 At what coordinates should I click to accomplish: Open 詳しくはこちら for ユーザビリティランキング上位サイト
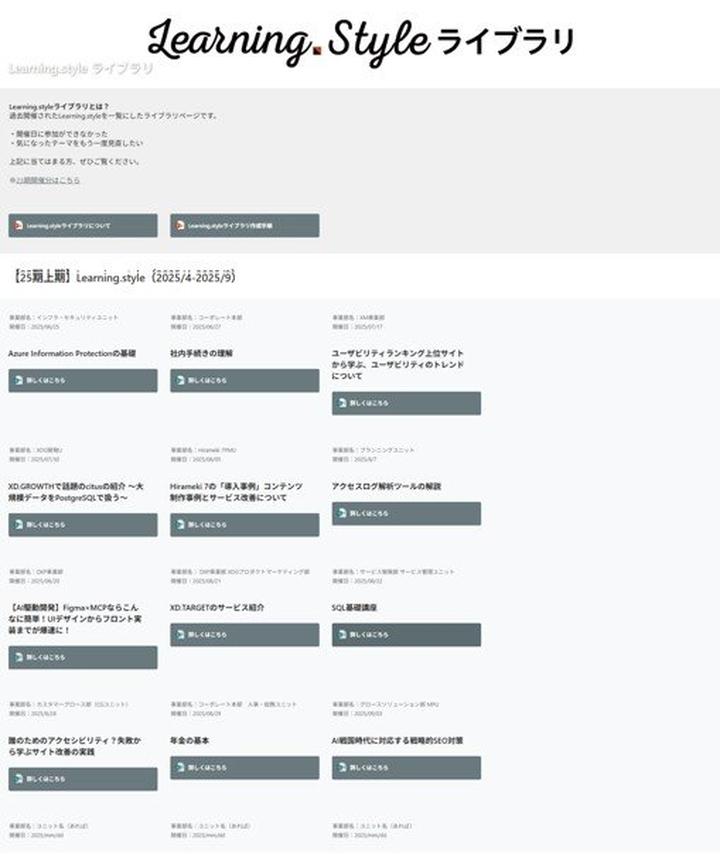tap(406, 403)
